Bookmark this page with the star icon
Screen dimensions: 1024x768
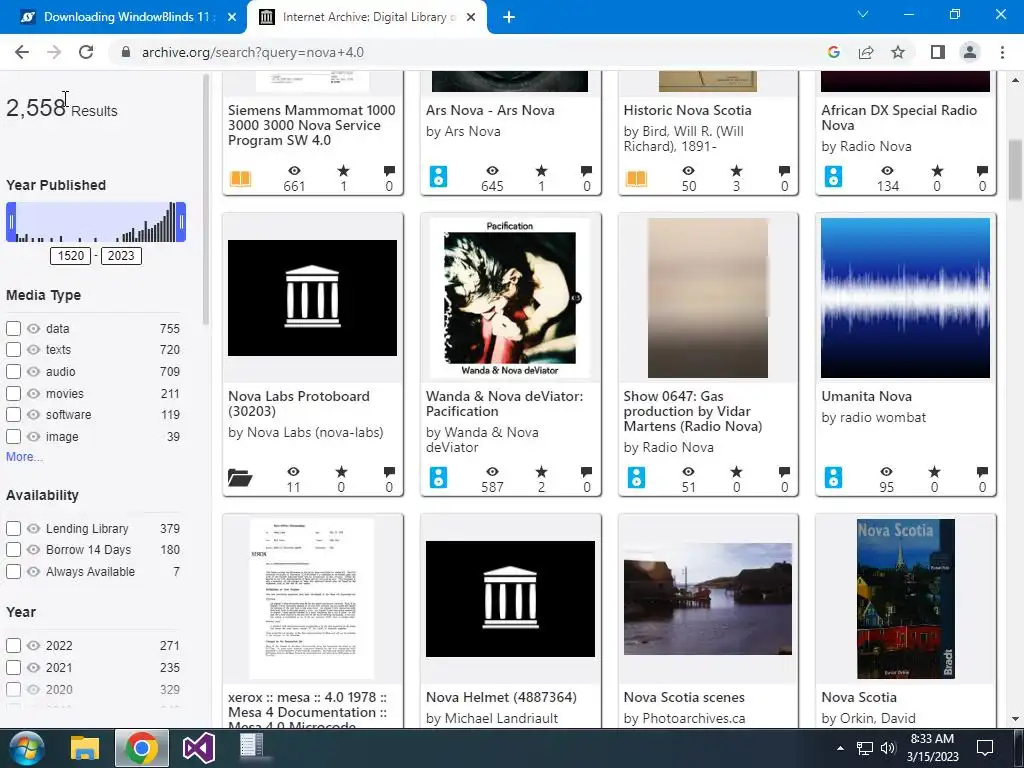[898, 52]
